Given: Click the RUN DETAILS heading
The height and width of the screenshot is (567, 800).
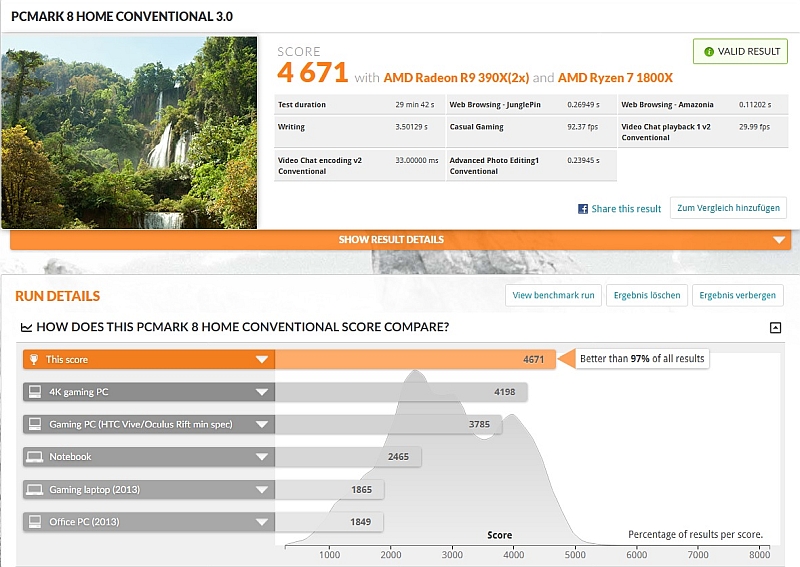Looking at the screenshot, I should (58, 296).
